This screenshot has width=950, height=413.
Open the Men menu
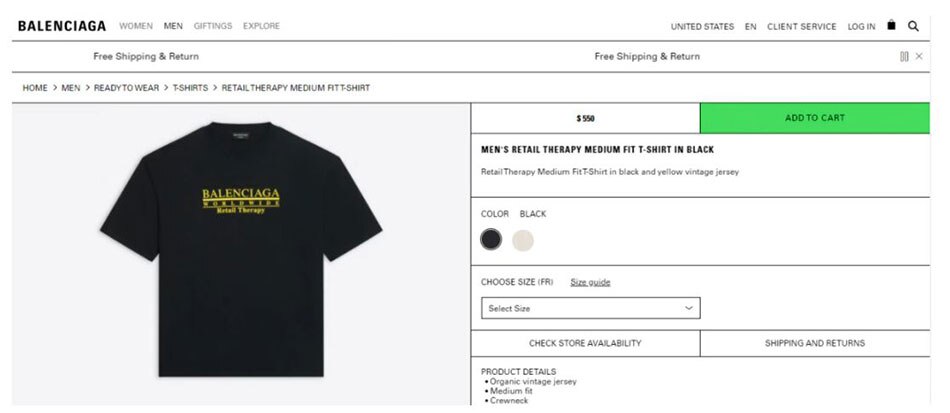(x=173, y=26)
